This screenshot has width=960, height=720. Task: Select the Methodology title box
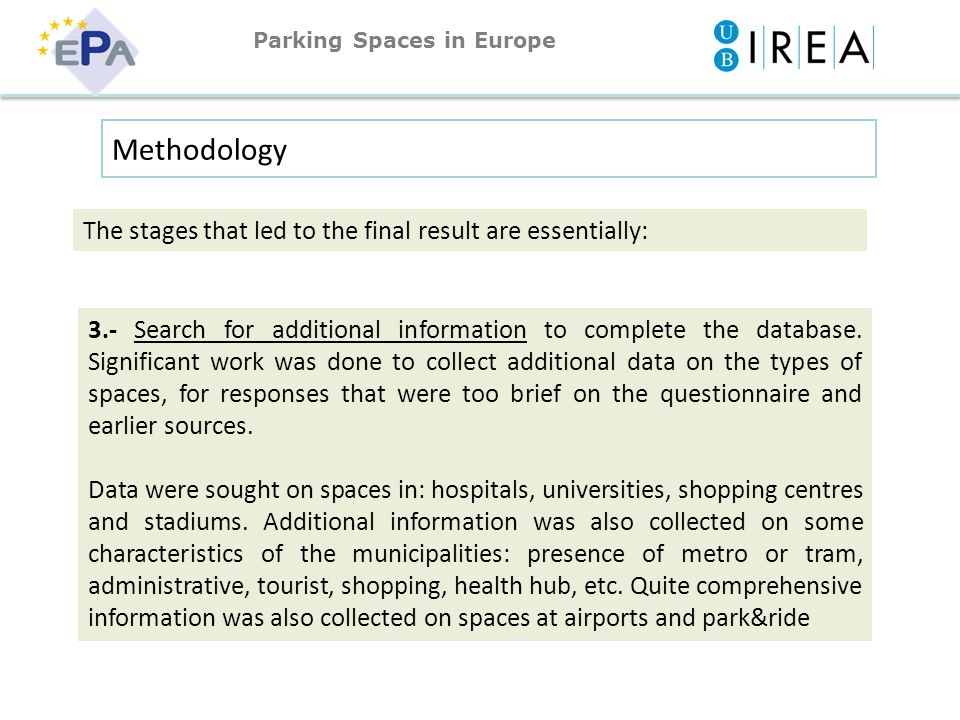tap(489, 149)
